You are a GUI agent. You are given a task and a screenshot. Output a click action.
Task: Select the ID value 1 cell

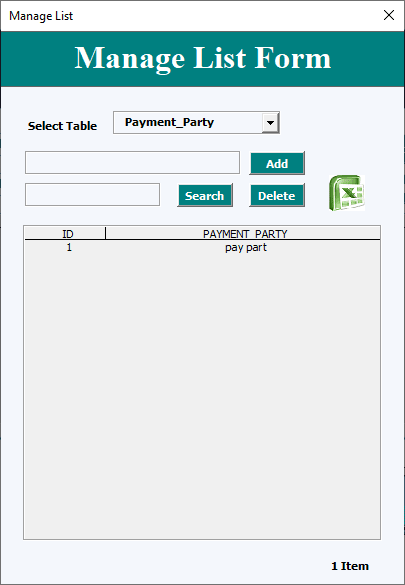pos(69,247)
